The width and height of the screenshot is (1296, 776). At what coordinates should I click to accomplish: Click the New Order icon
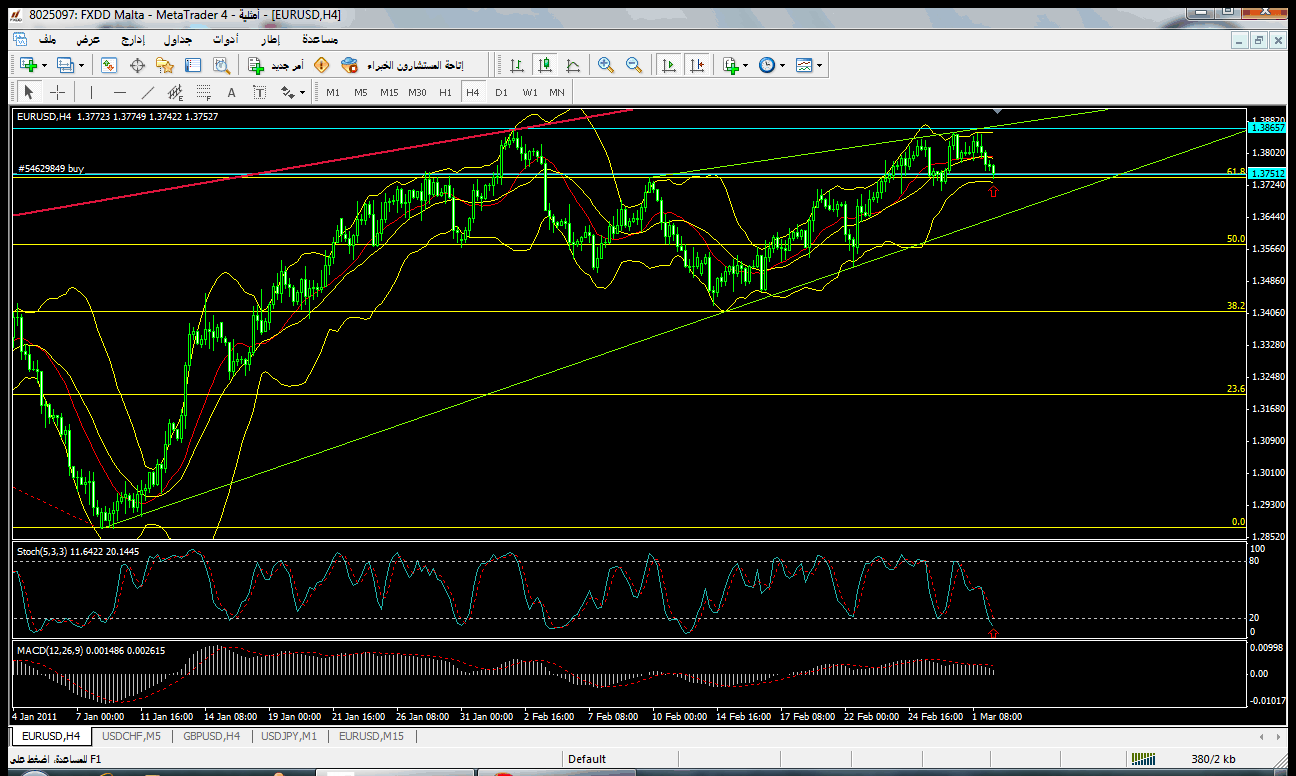pyautogui.click(x=257, y=65)
